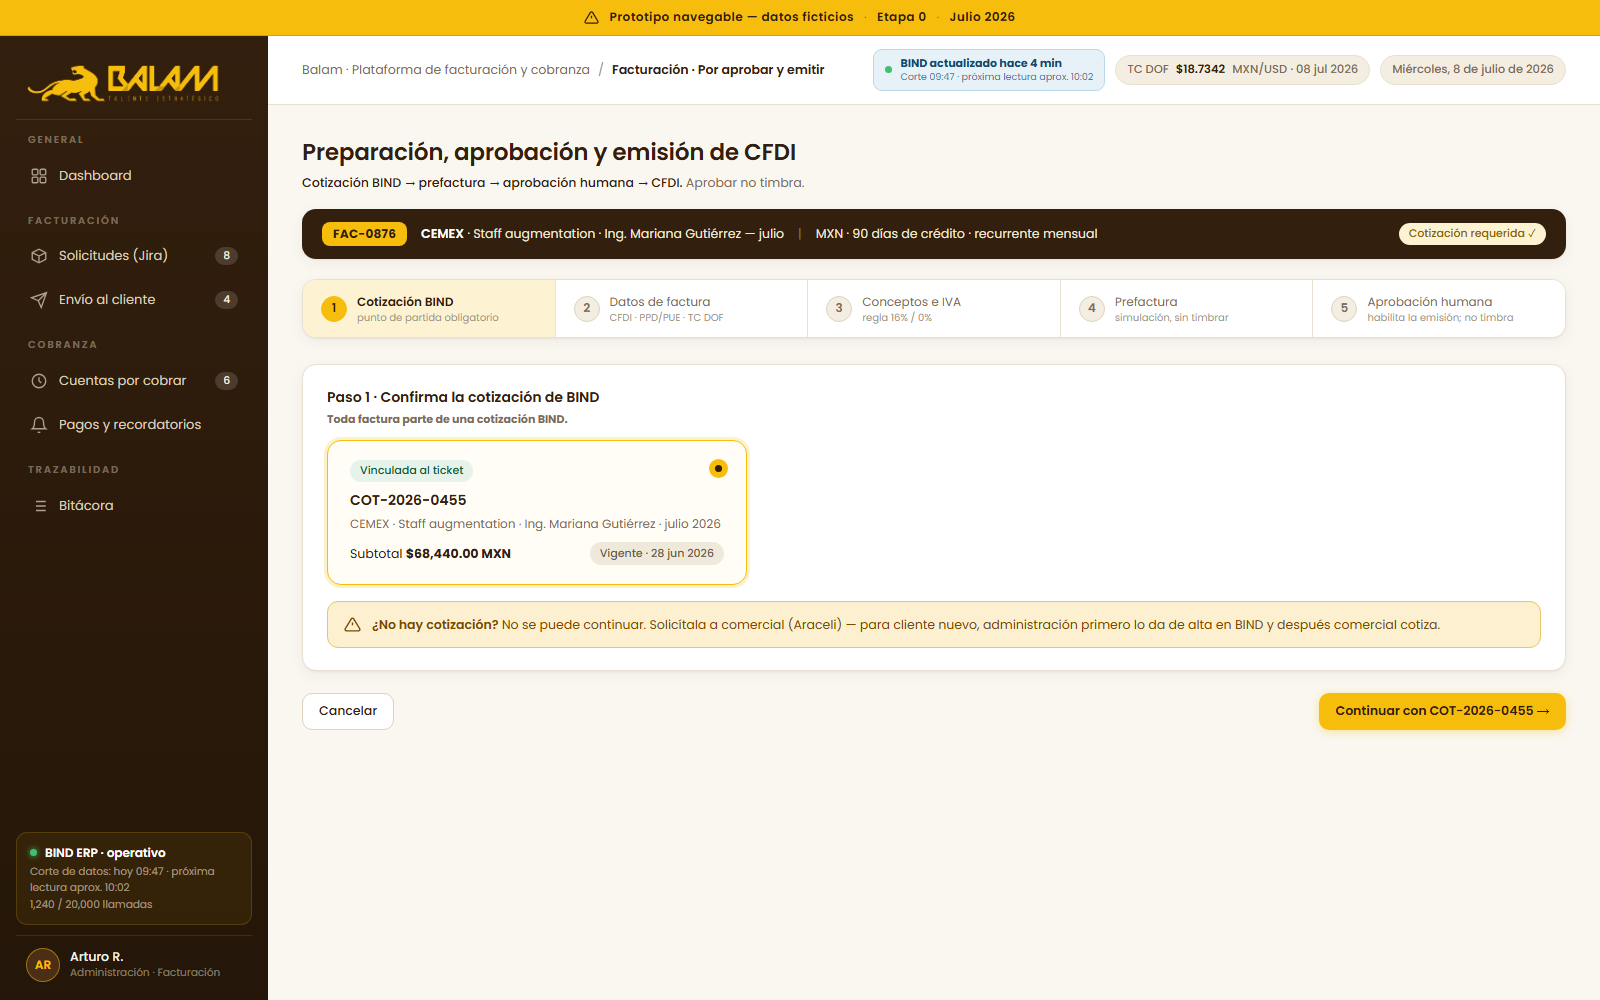Go to Dashboard

(x=134, y=176)
